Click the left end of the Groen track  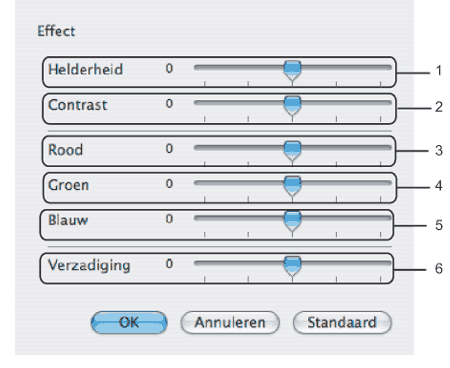(x=197, y=183)
